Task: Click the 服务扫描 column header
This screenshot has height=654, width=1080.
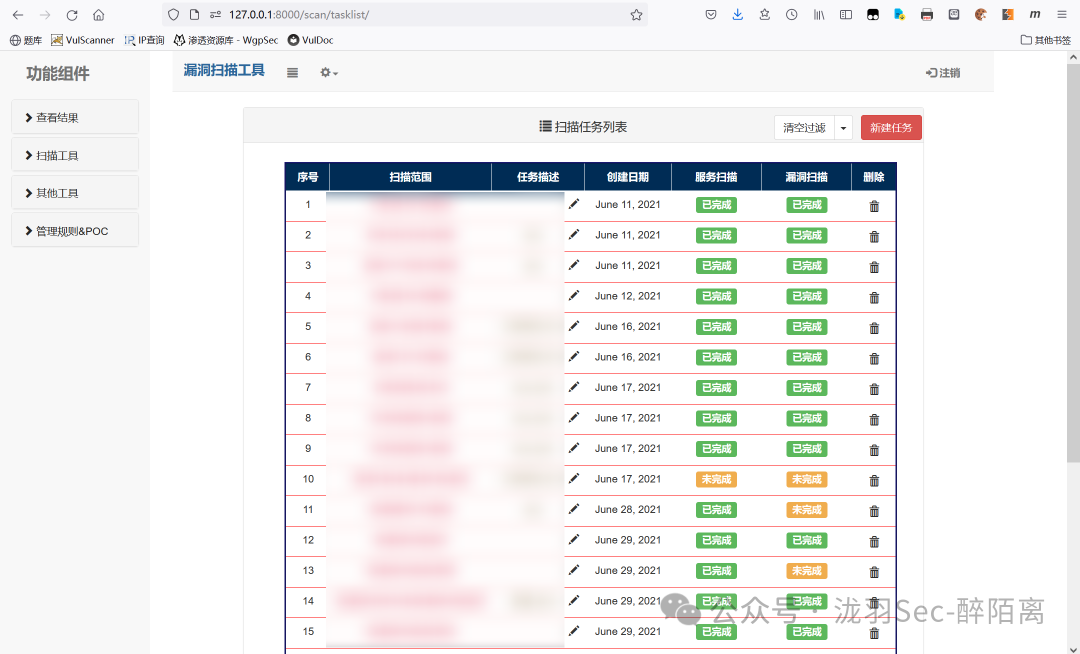Action: [716, 177]
